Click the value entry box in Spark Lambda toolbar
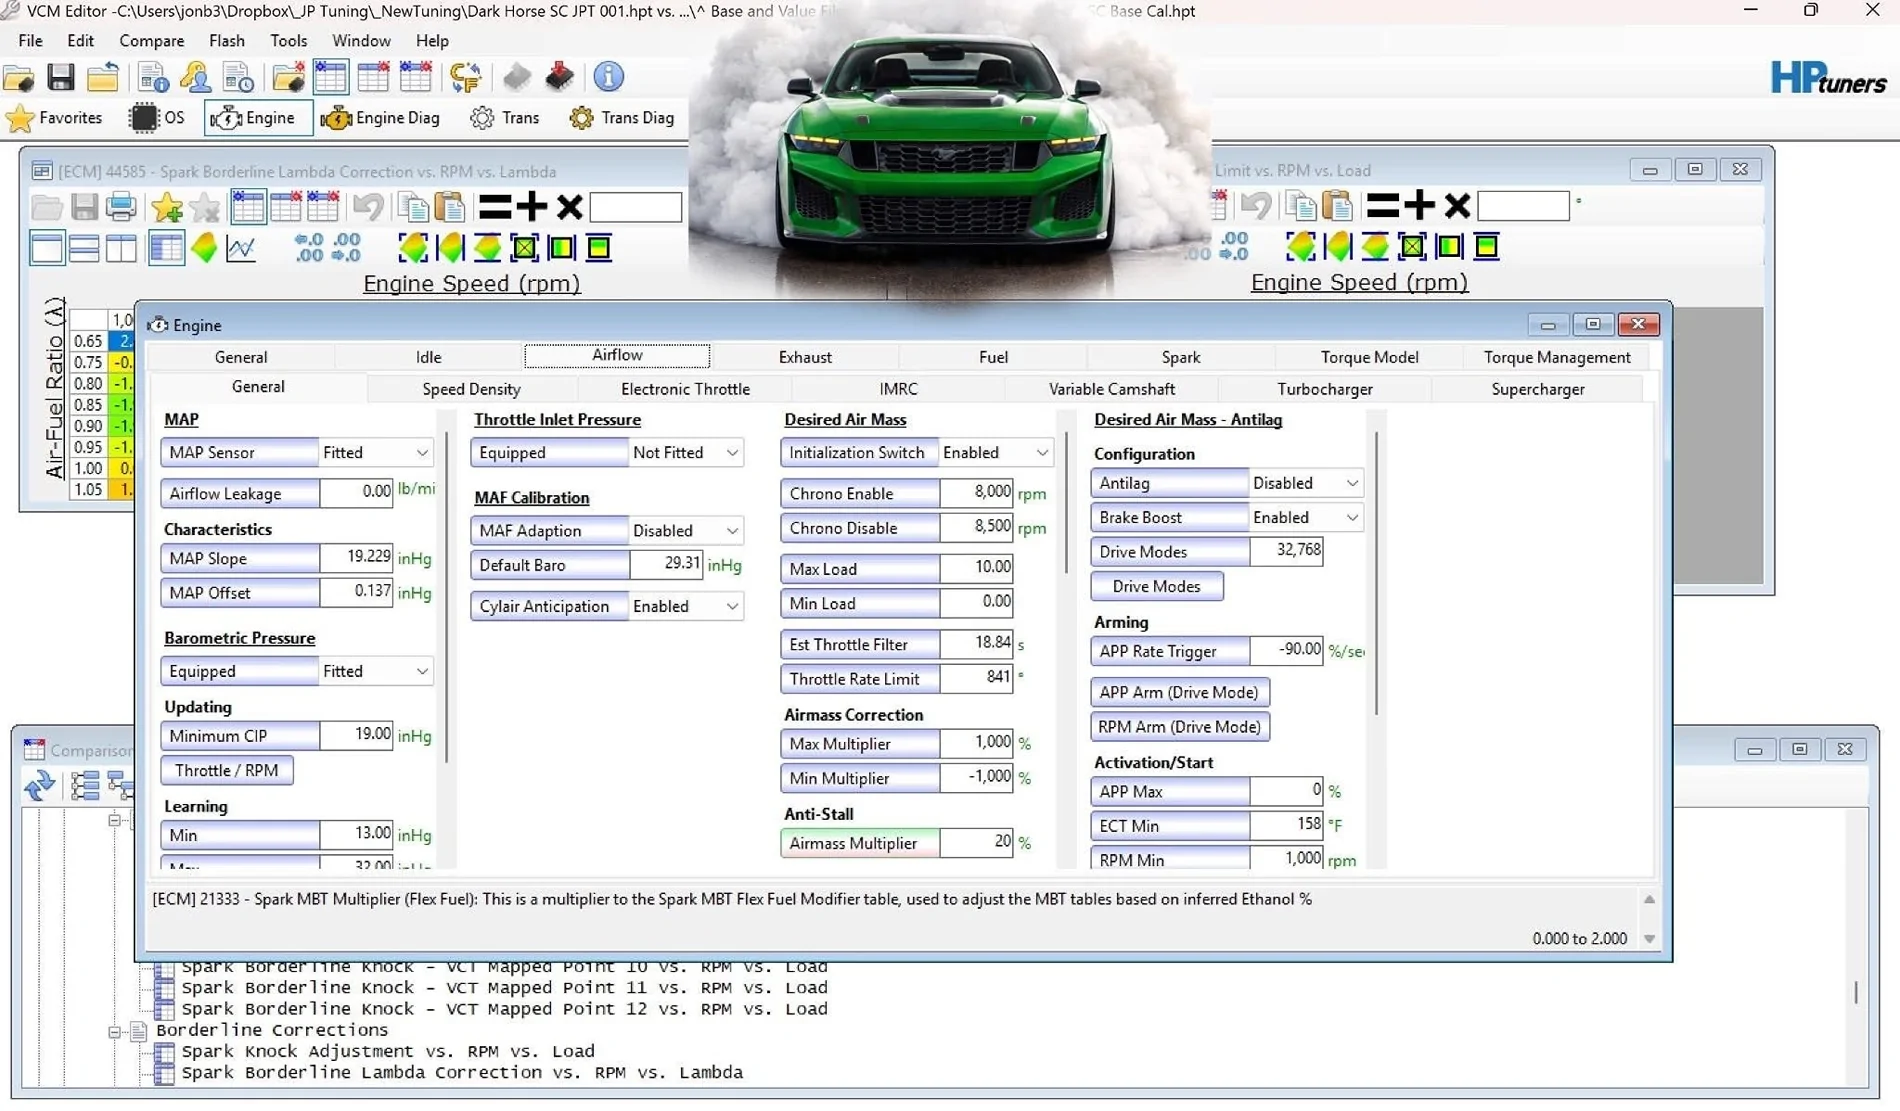The height and width of the screenshot is (1111, 1900). click(636, 207)
